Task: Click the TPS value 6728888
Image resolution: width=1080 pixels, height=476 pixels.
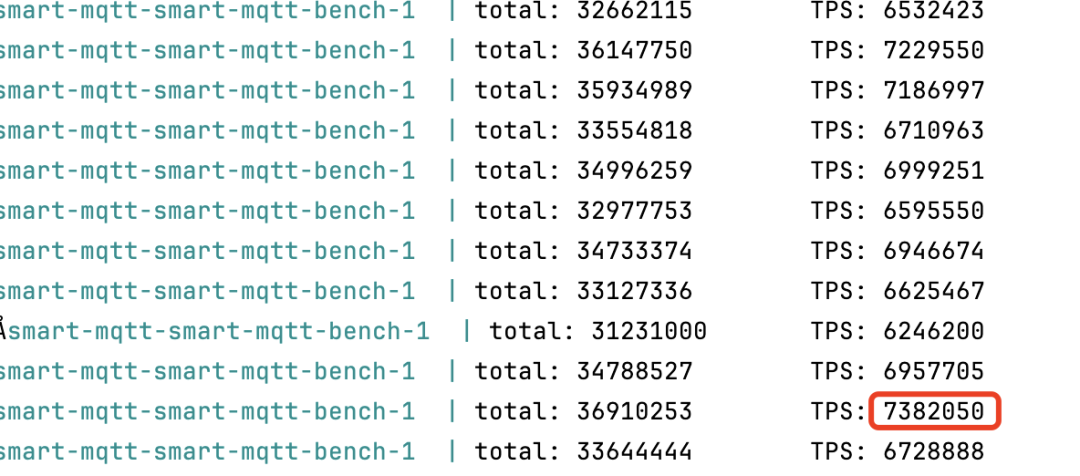Action: [x=934, y=451]
